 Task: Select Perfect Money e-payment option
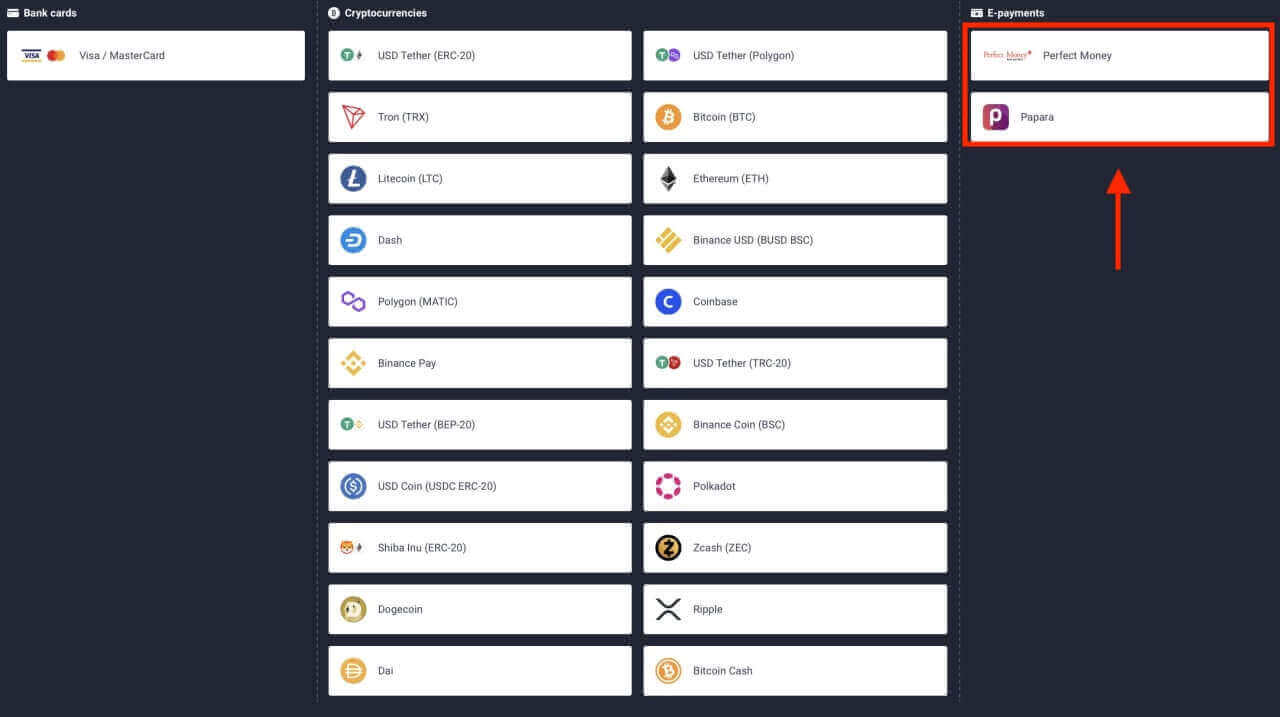point(1118,56)
